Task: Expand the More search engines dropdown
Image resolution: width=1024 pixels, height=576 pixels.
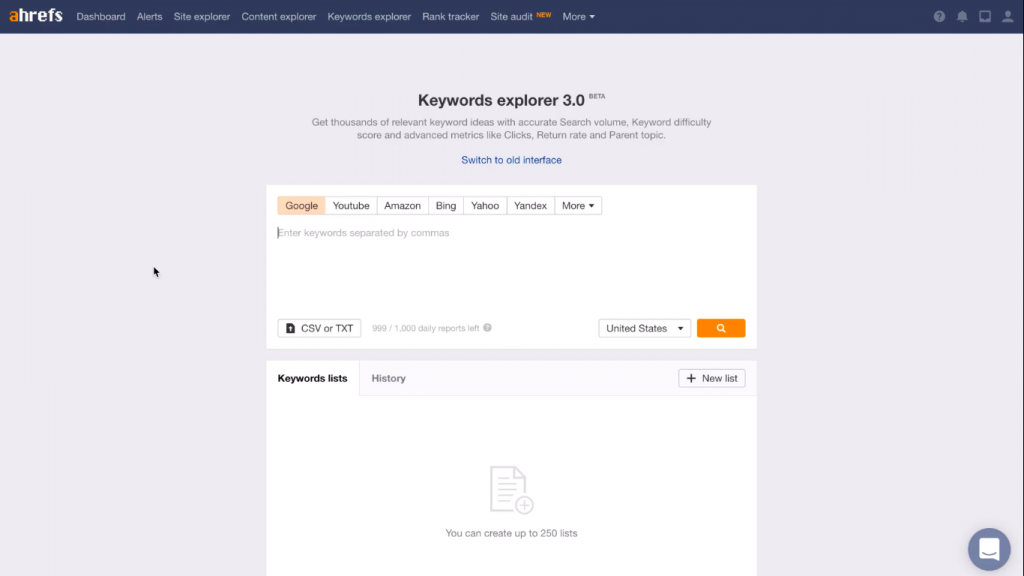Action: pyautogui.click(x=578, y=205)
